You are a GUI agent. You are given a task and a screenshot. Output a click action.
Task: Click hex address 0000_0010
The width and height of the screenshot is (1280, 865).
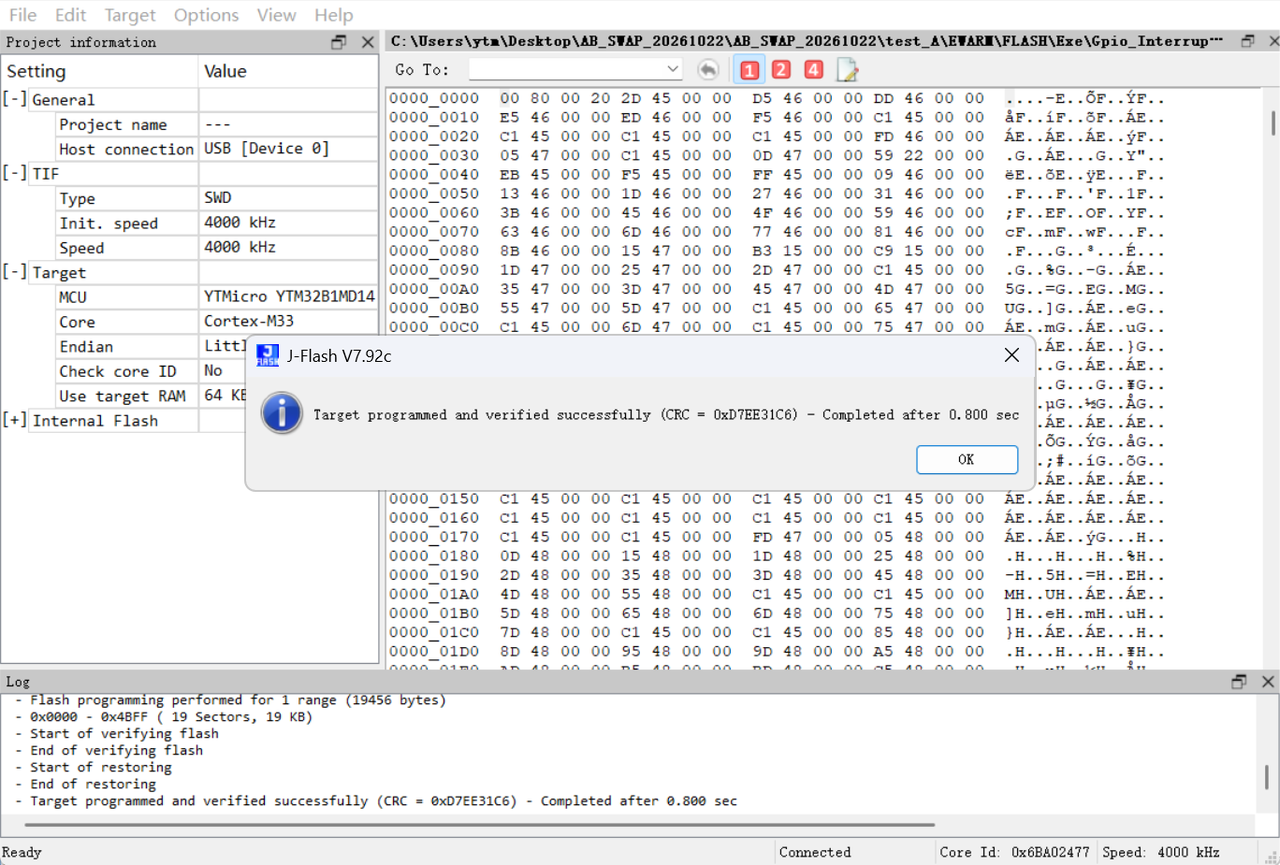click(434, 117)
